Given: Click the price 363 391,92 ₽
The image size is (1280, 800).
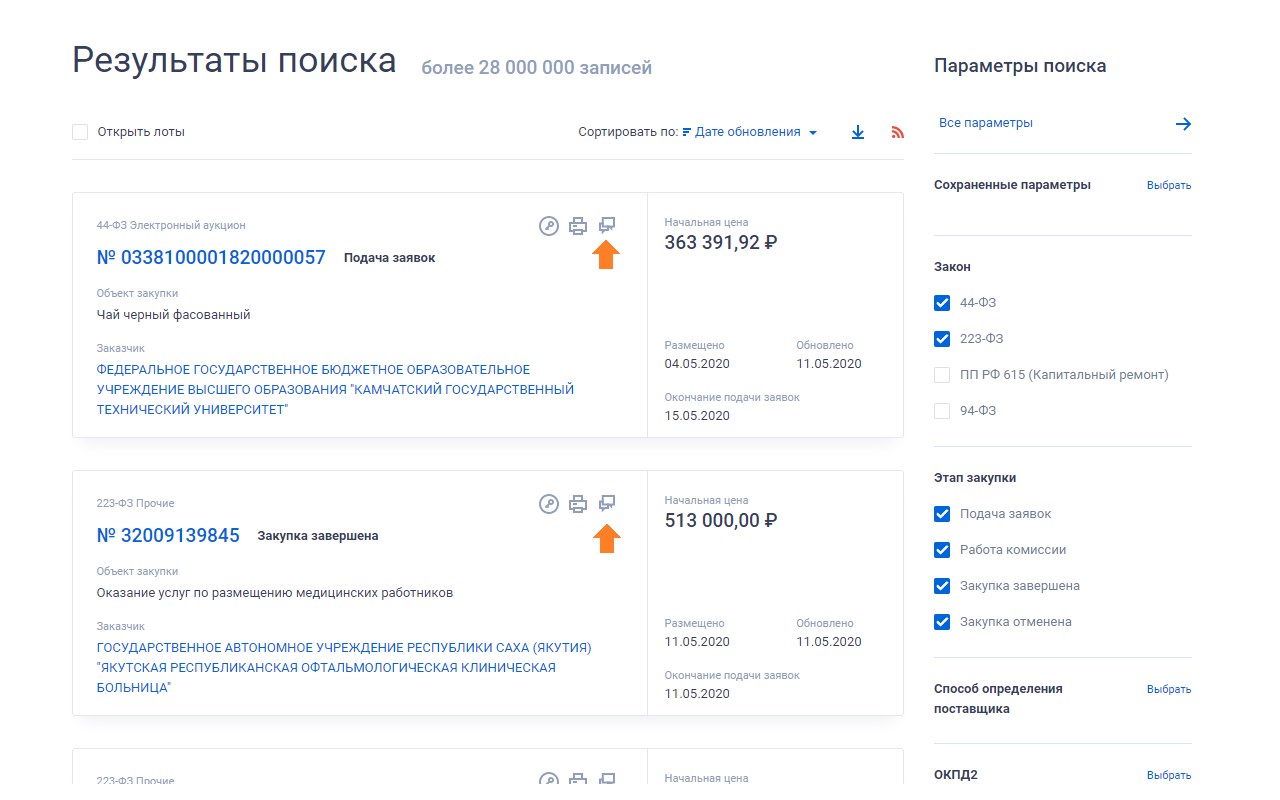Looking at the screenshot, I should pyautogui.click(x=721, y=243).
